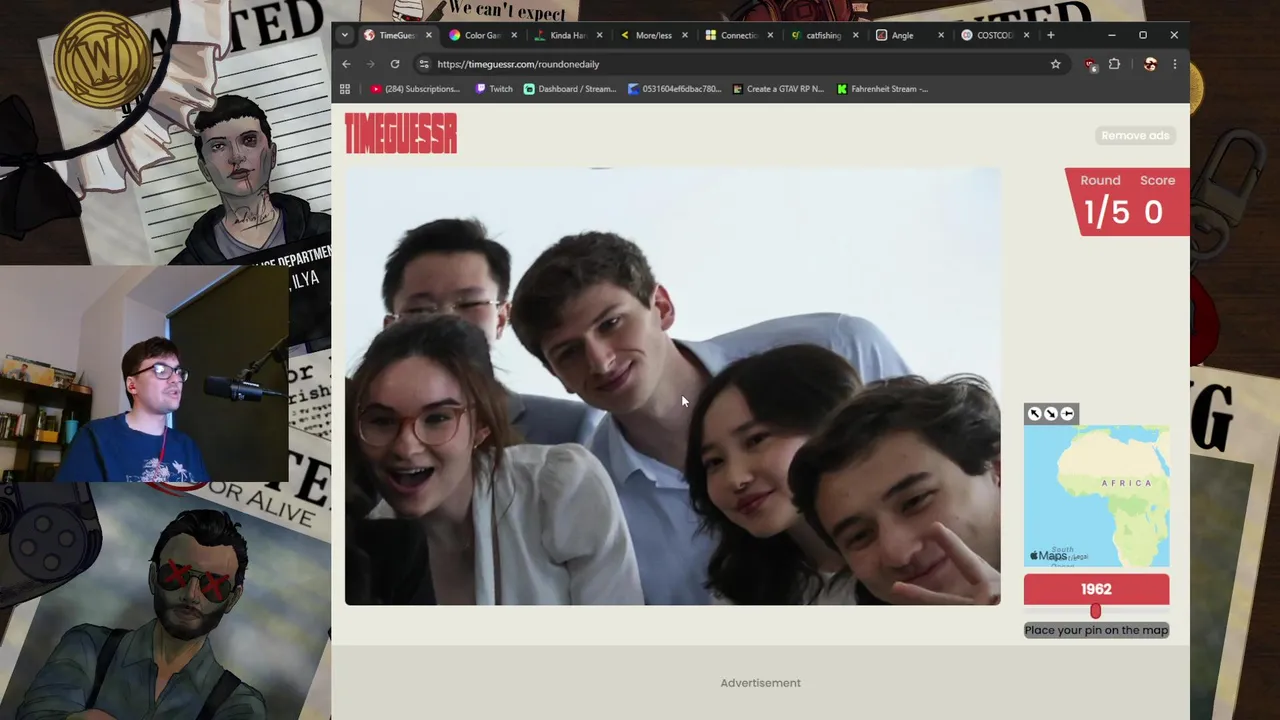Shrink the map with the down-right arrow icon
This screenshot has height=720, width=1280.
pos(1051,414)
